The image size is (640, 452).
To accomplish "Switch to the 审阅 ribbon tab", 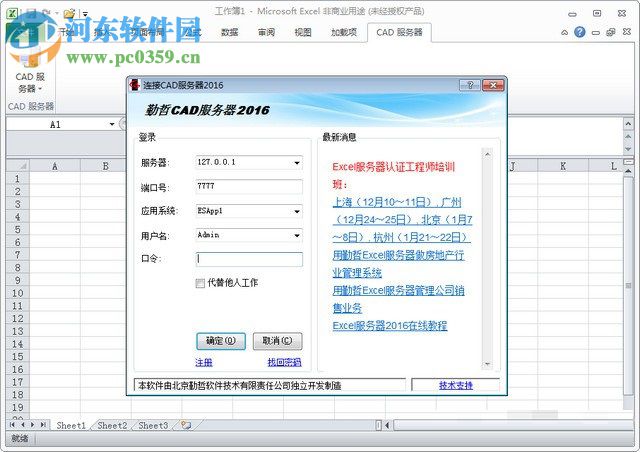I will click(266, 32).
